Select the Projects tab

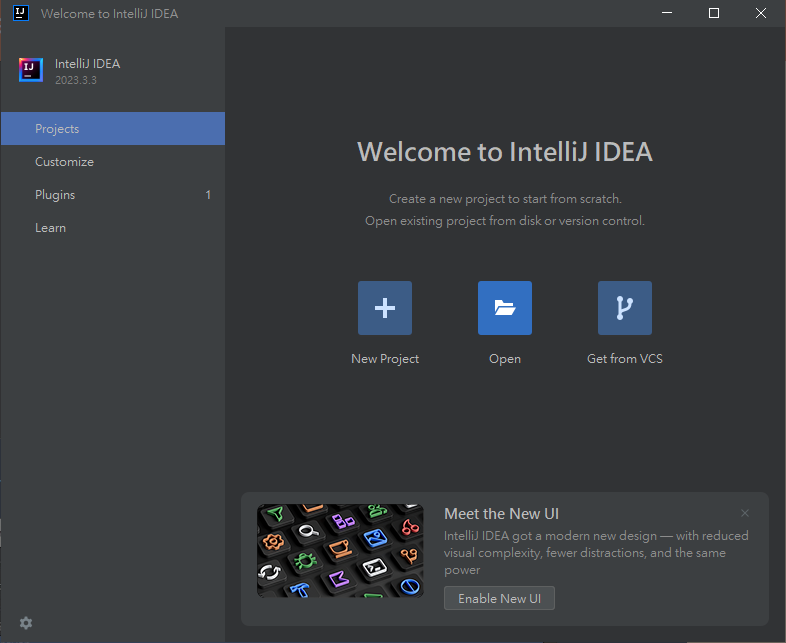pyautogui.click(x=113, y=129)
